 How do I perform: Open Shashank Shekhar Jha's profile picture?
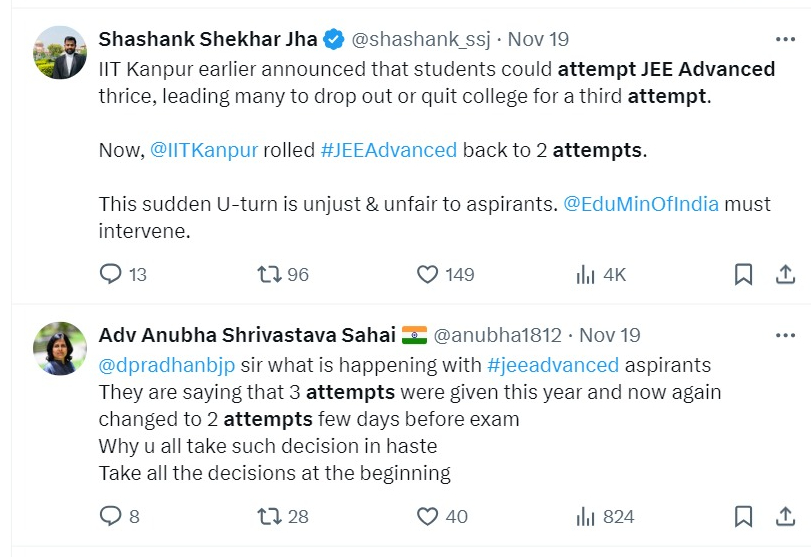60,53
